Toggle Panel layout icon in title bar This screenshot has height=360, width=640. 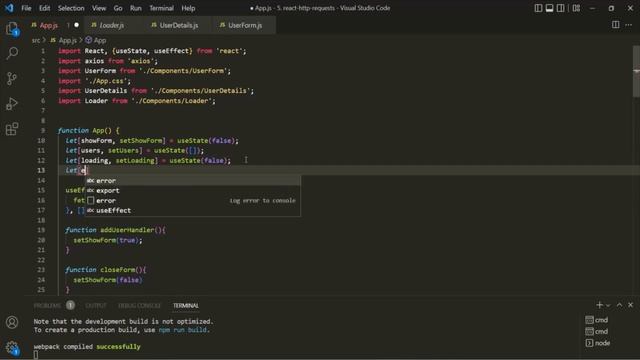click(549, 8)
